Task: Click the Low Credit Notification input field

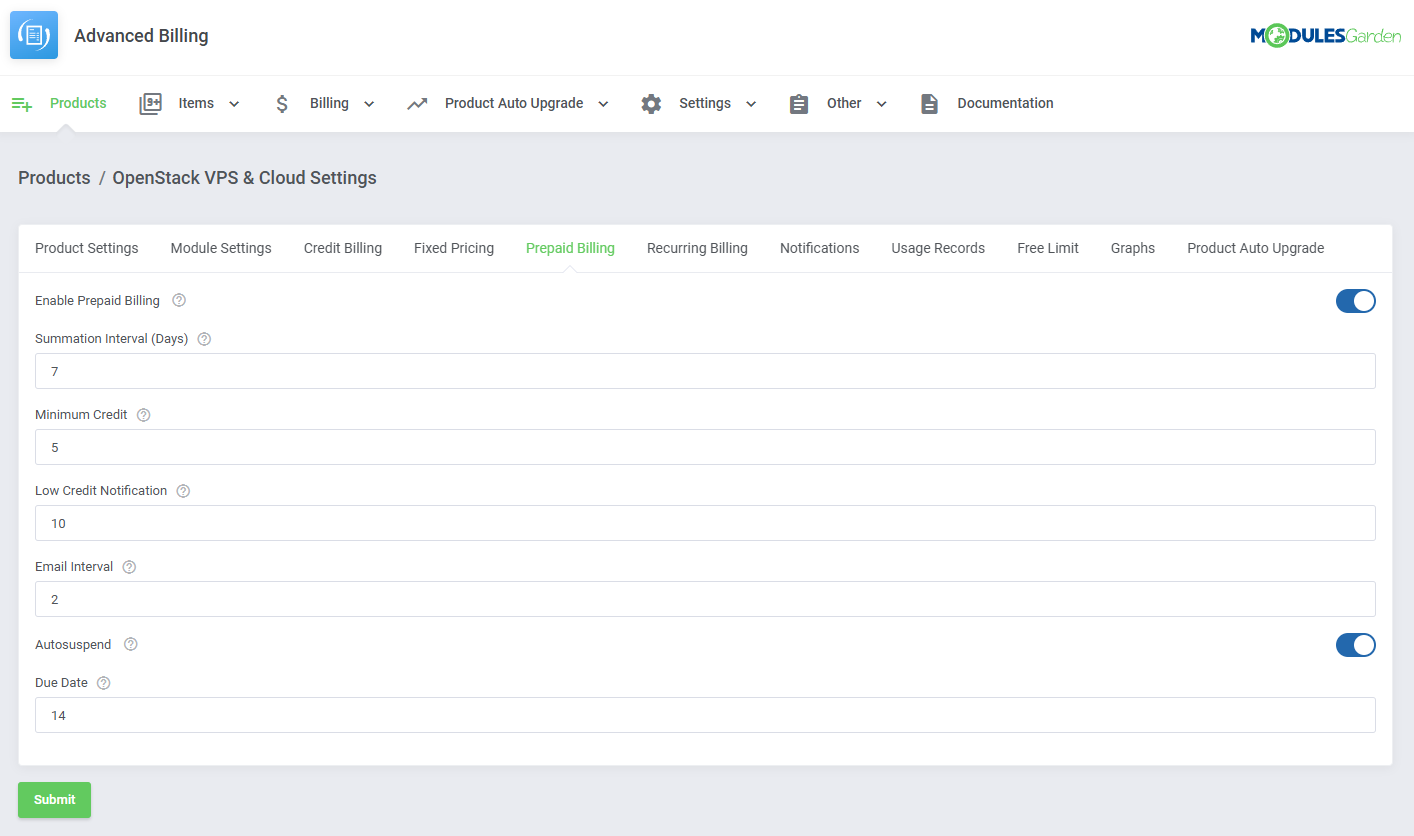Action: tap(705, 523)
